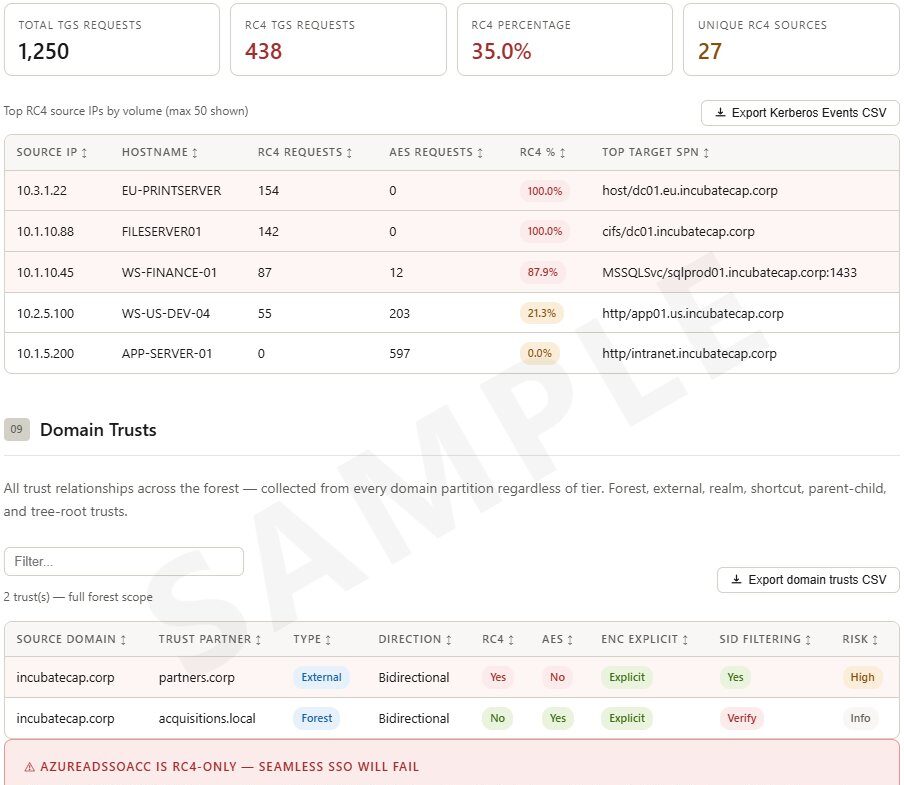904x785 pixels.
Task: Click the sort icon next to TOP TARGET SPN
Action: pyautogui.click(x=707, y=152)
